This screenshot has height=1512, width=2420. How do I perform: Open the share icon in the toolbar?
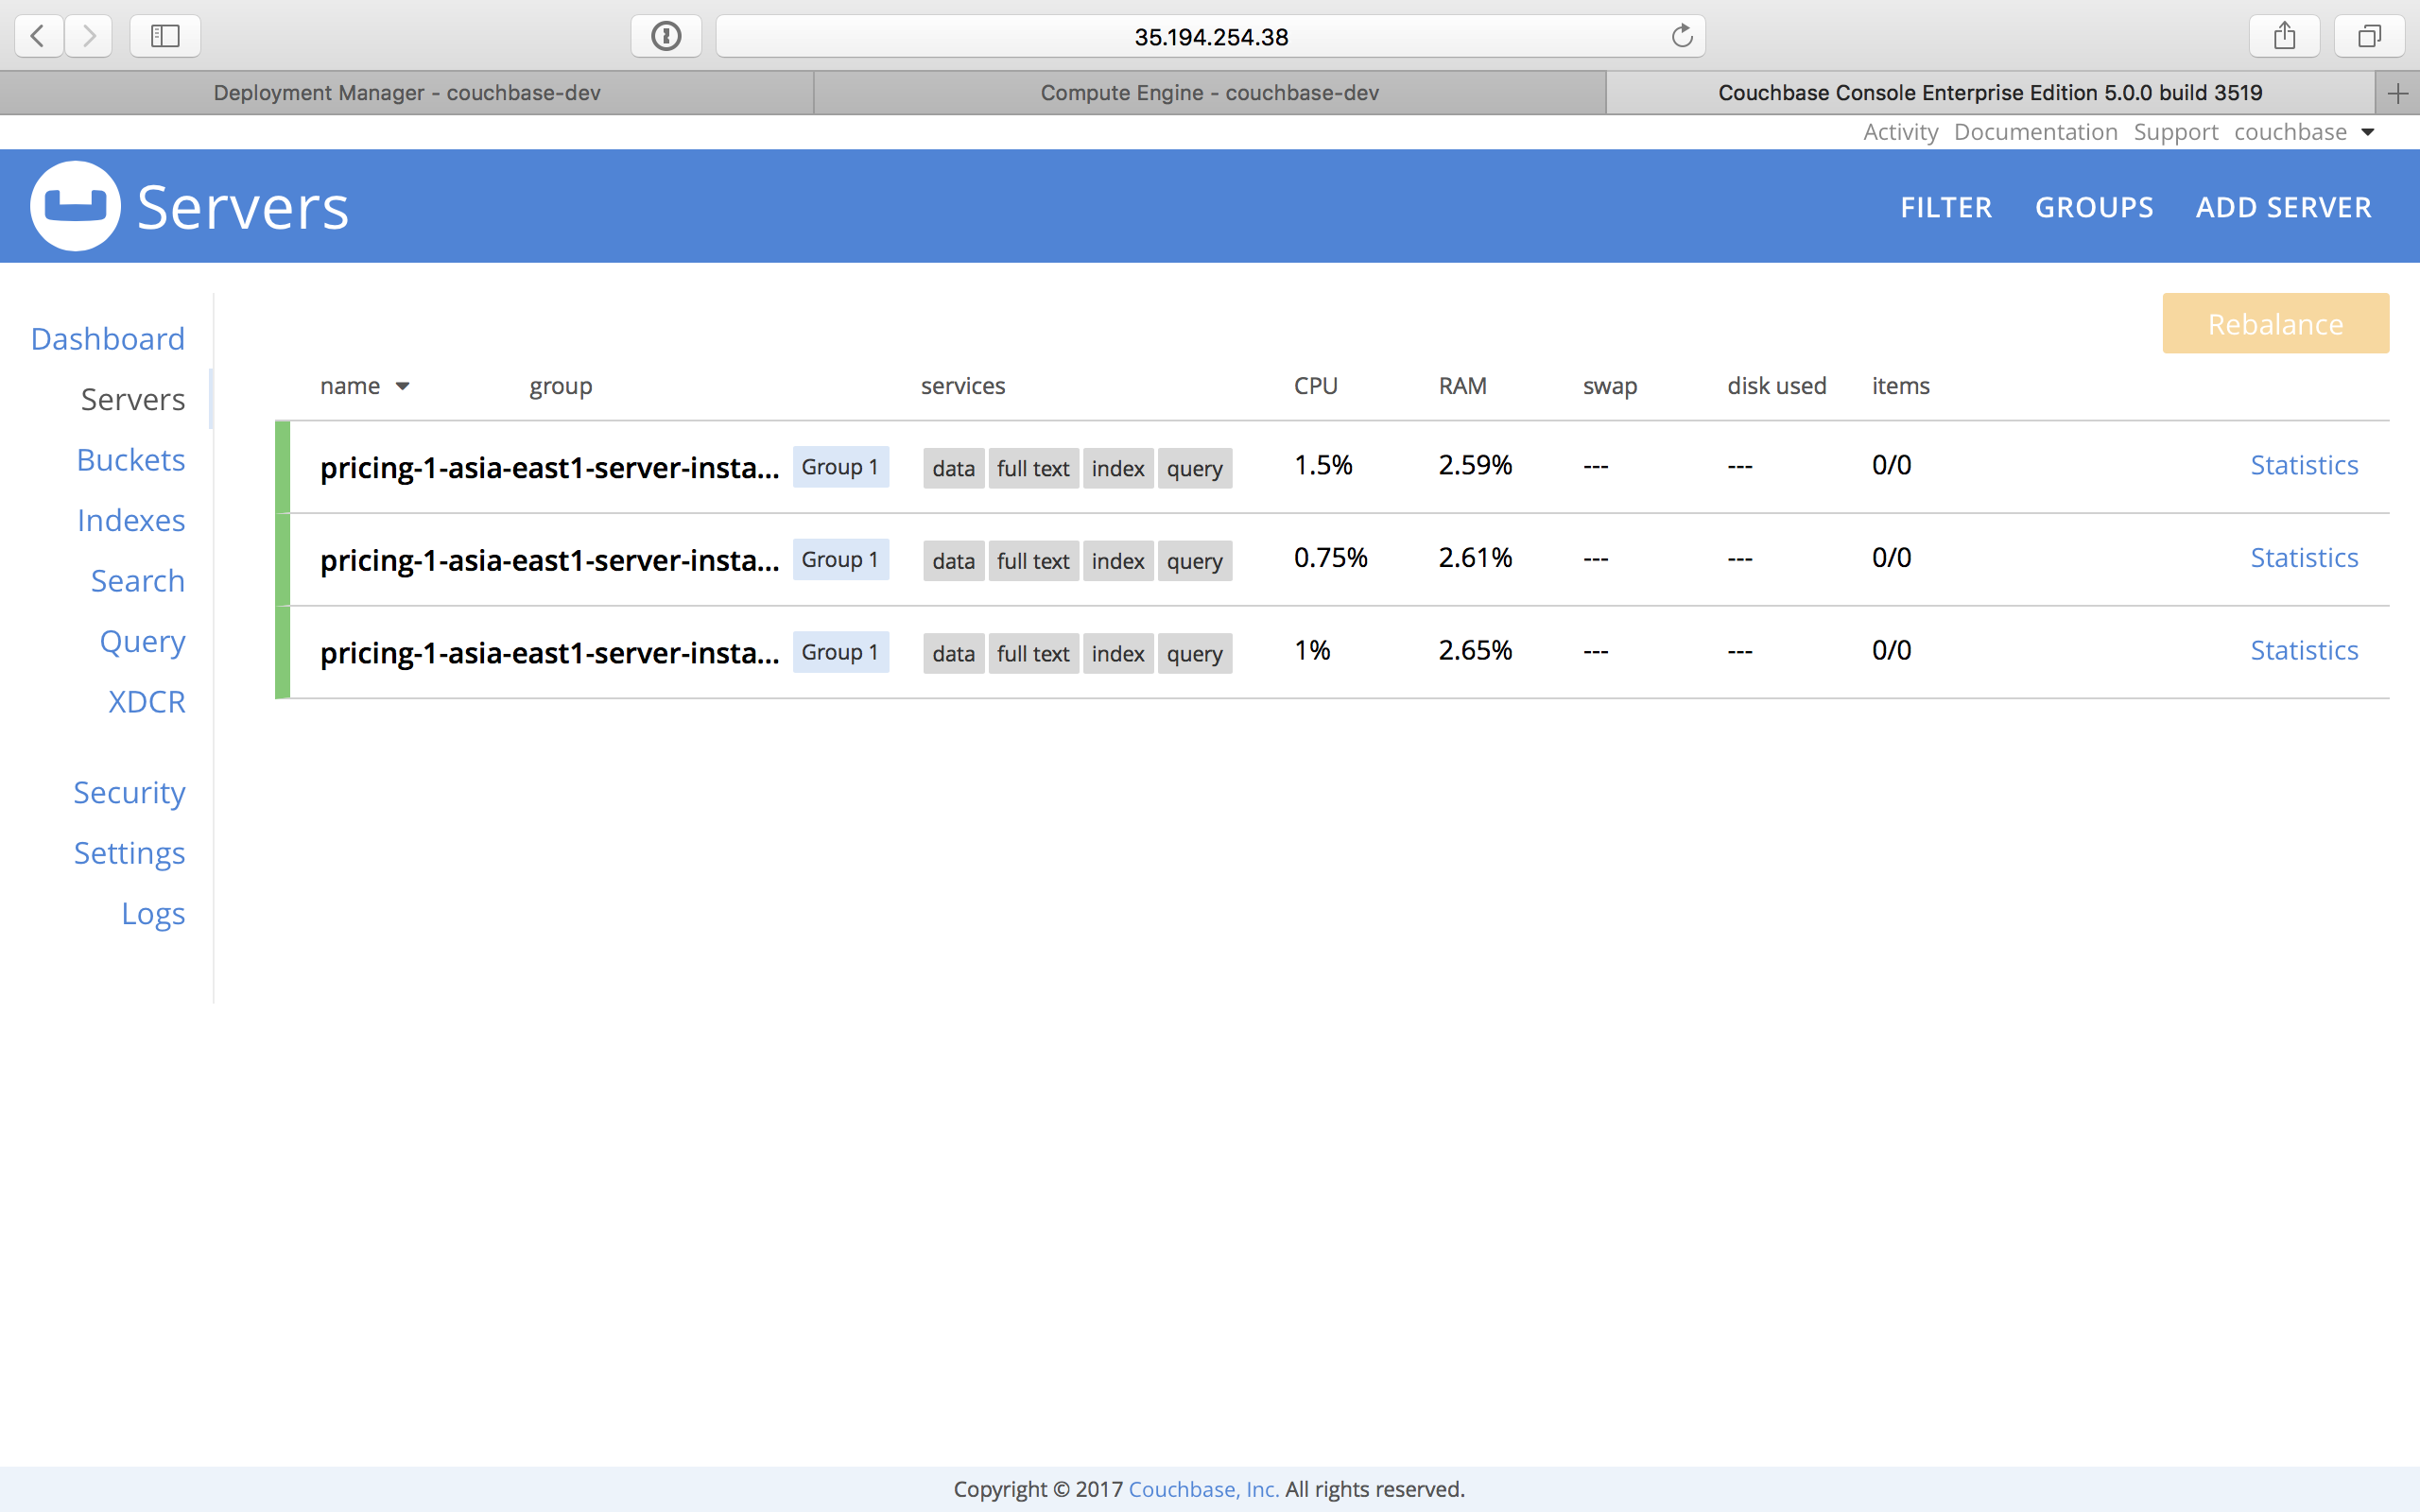click(x=2283, y=36)
